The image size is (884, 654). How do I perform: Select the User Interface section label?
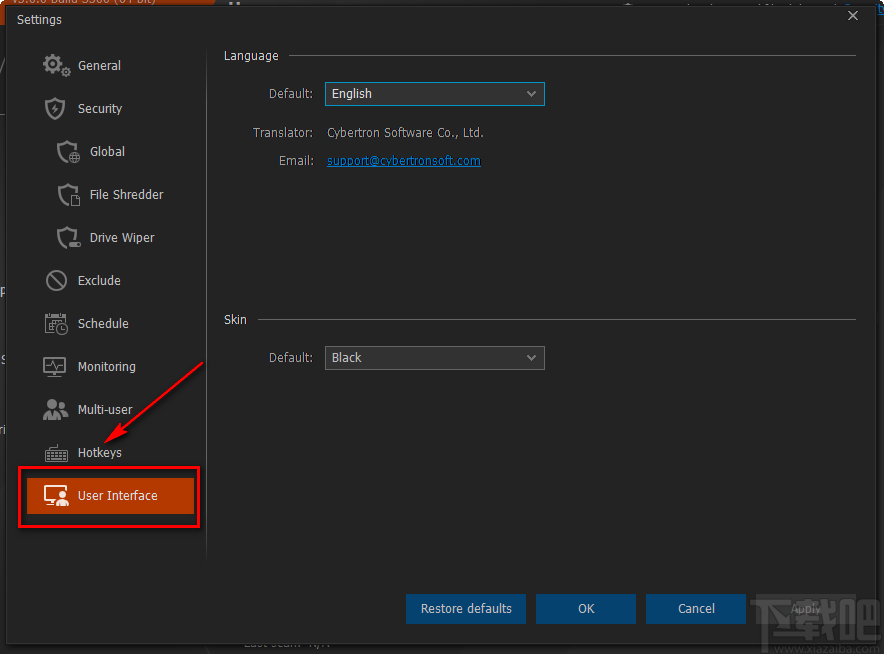[117, 496]
